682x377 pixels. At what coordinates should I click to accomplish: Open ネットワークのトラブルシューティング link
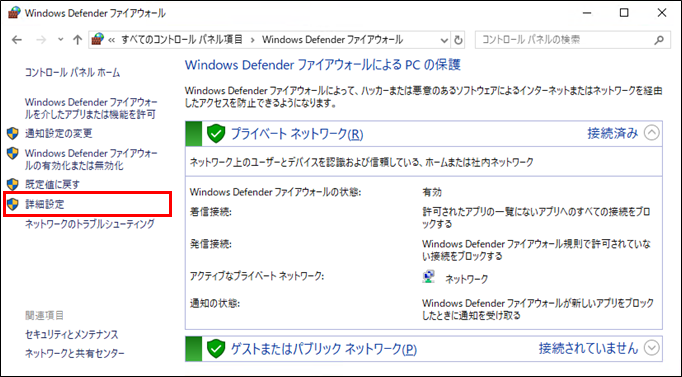coord(90,224)
